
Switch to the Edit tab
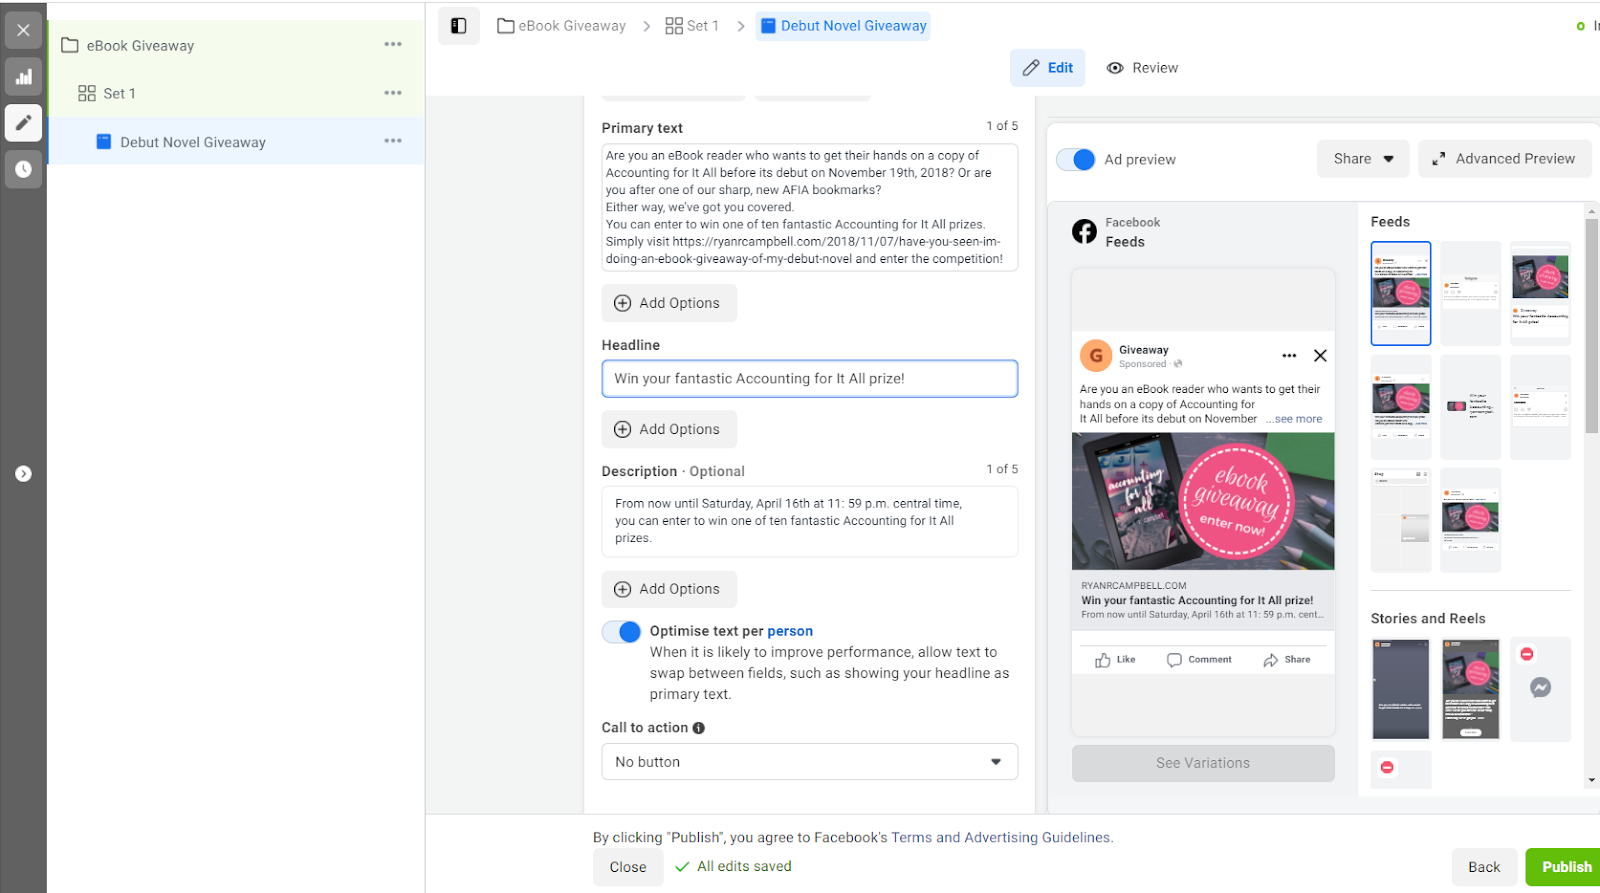(x=1047, y=68)
